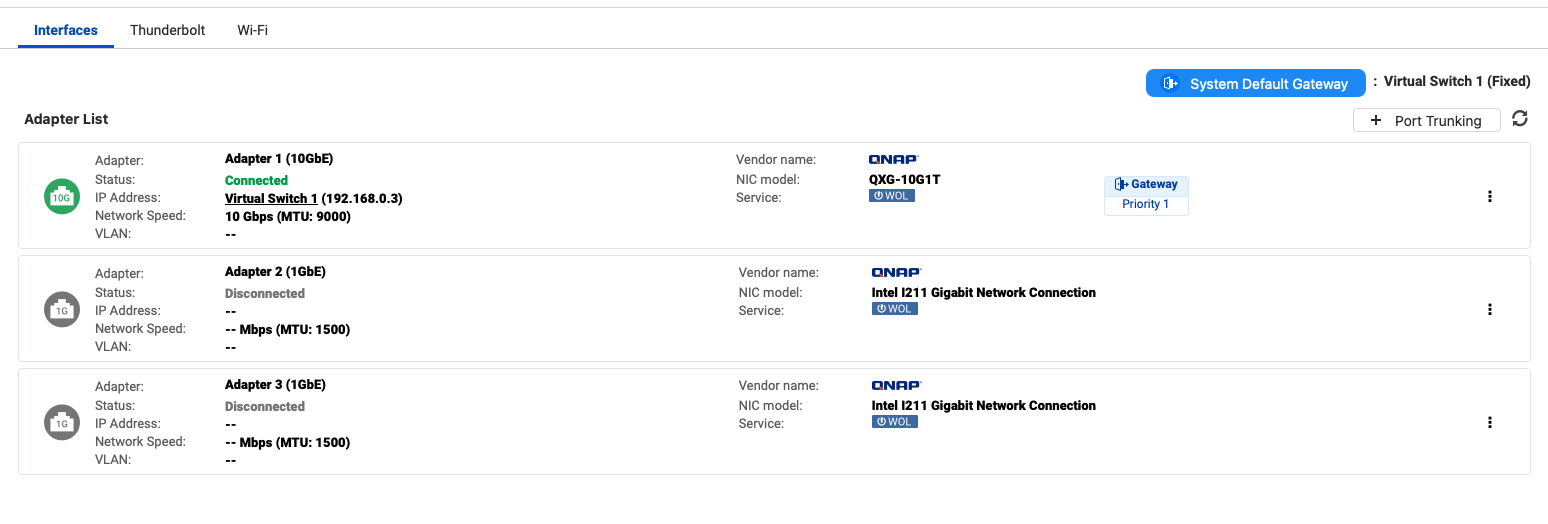Click the Port Trunking button

1426,120
